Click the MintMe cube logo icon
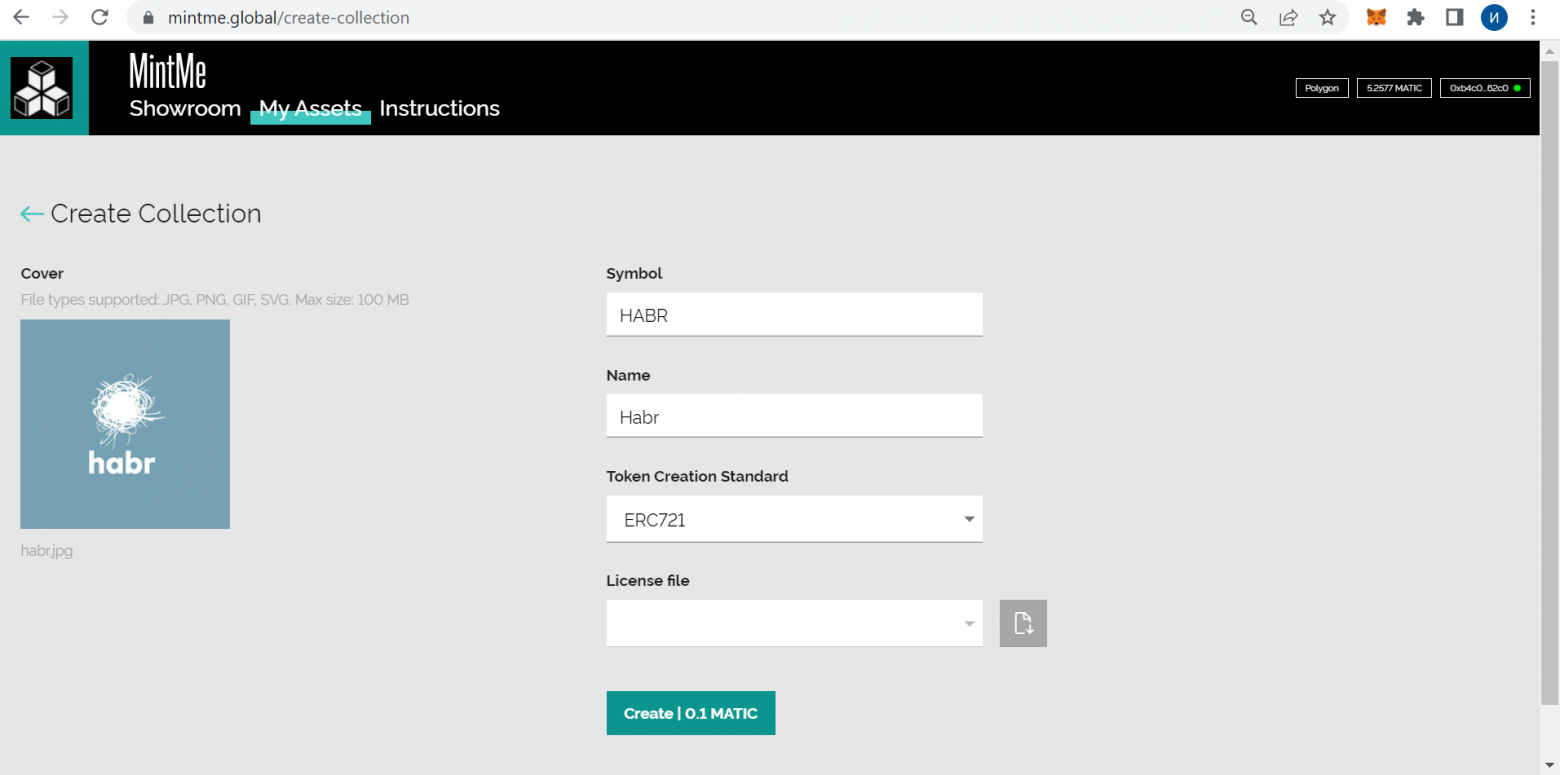 click(42, 88)
